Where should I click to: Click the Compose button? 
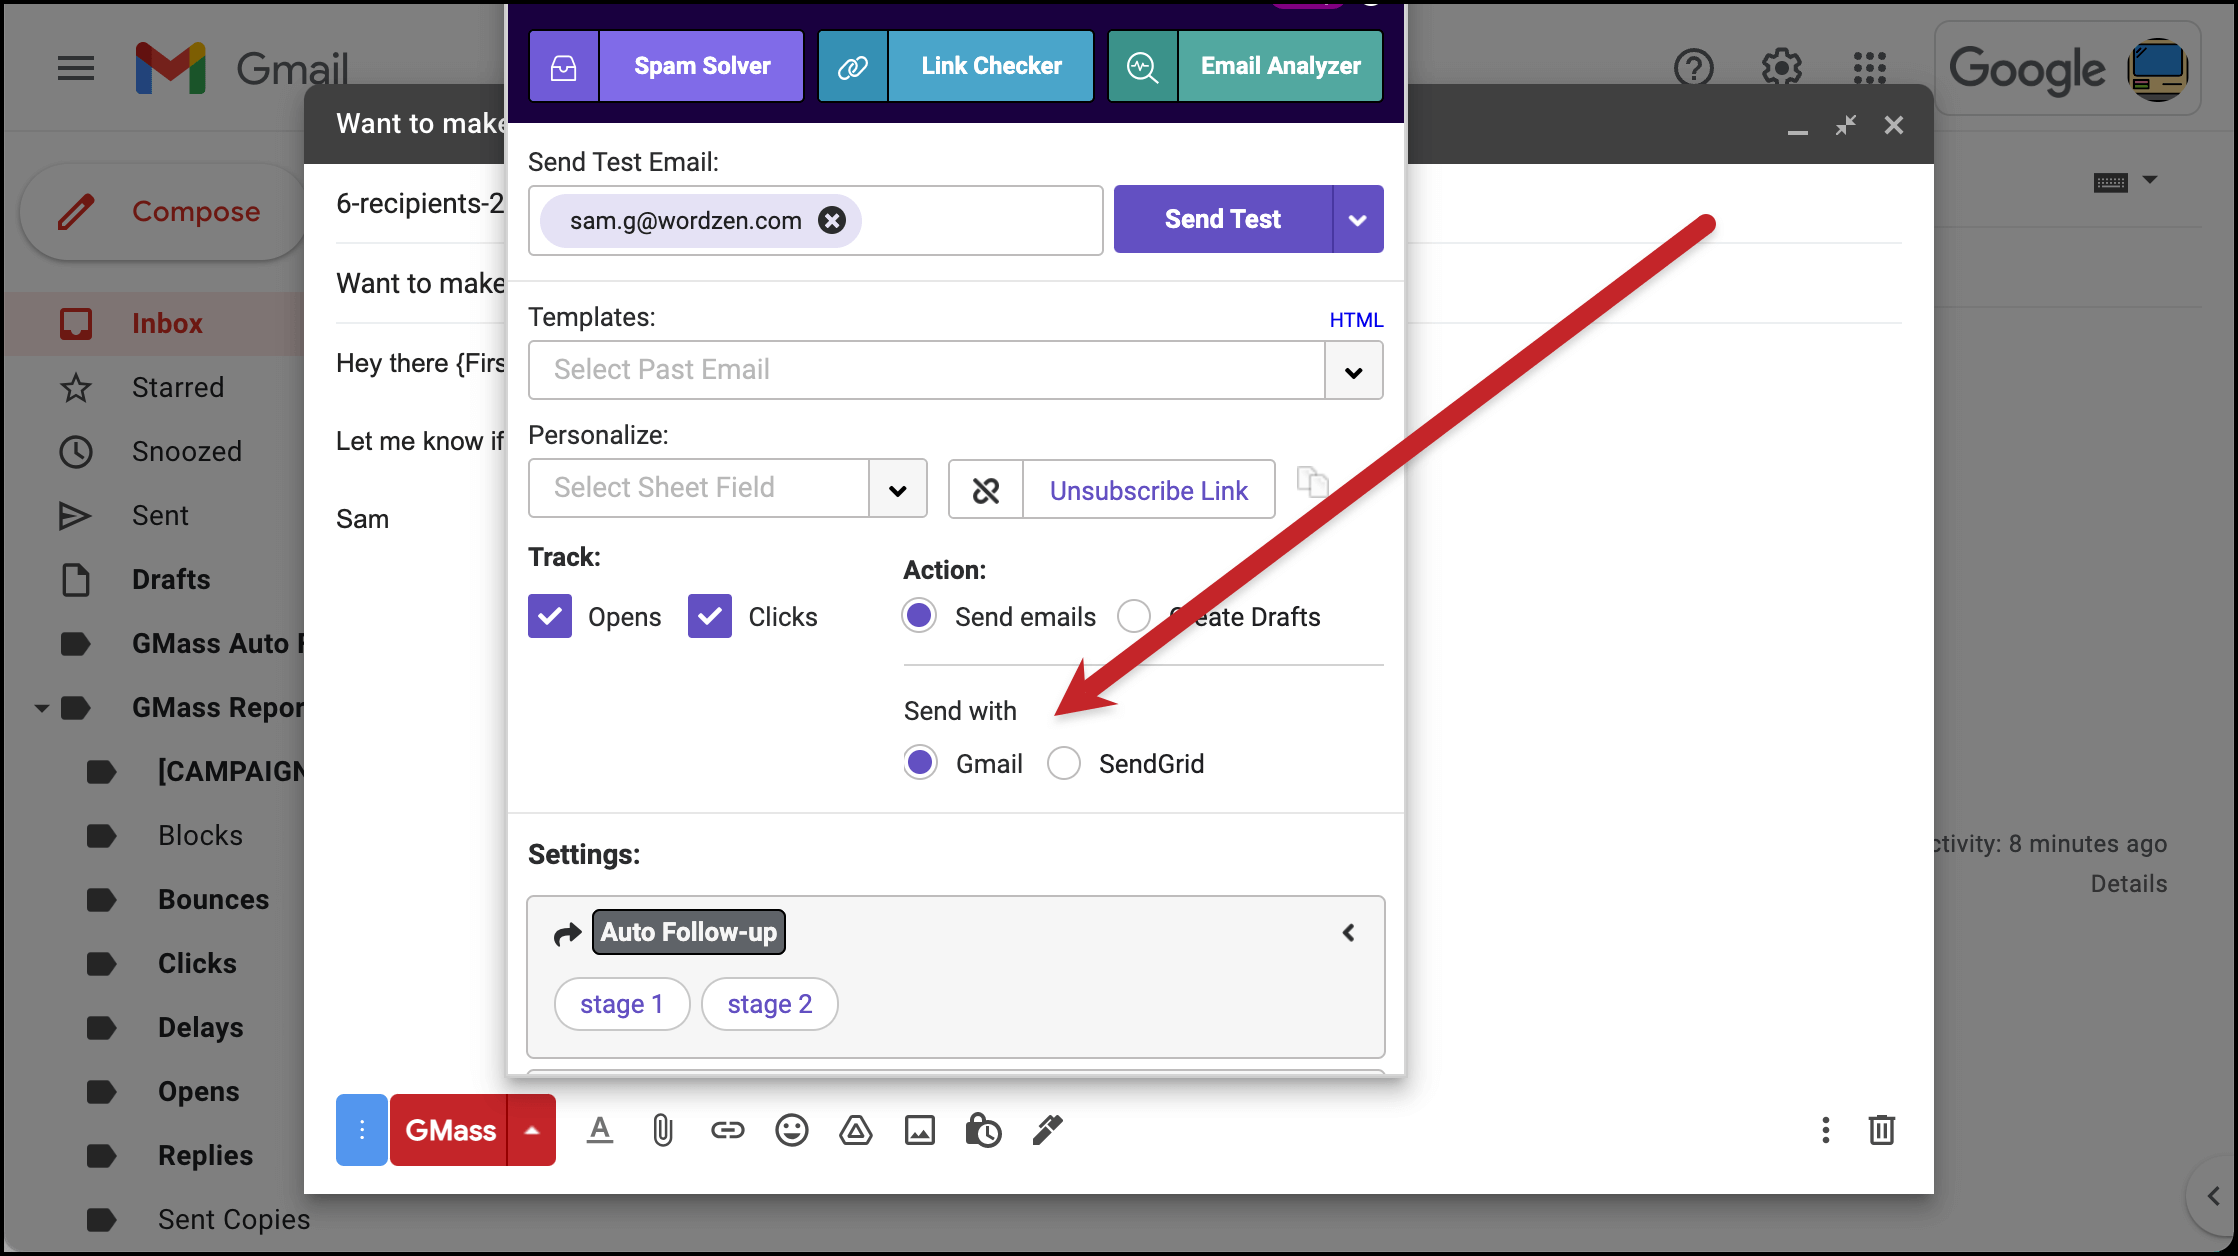click(x=163, y=212)
